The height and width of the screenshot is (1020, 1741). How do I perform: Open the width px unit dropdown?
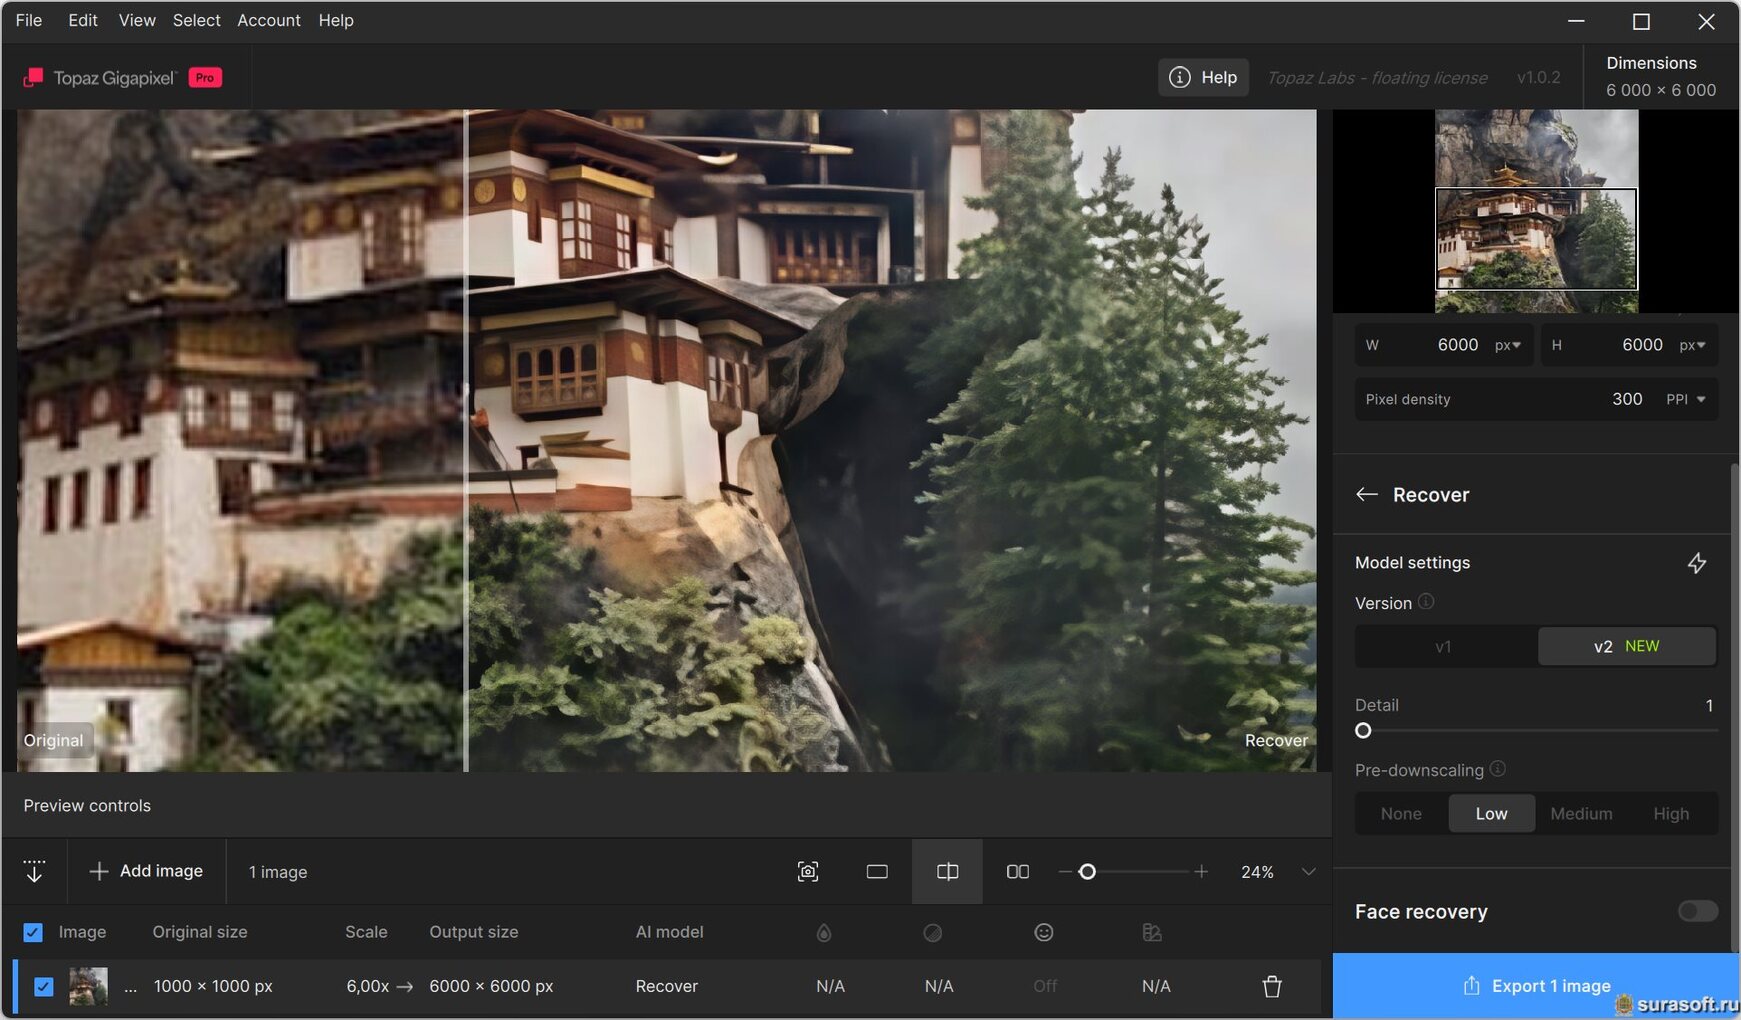pos(1508,345)
